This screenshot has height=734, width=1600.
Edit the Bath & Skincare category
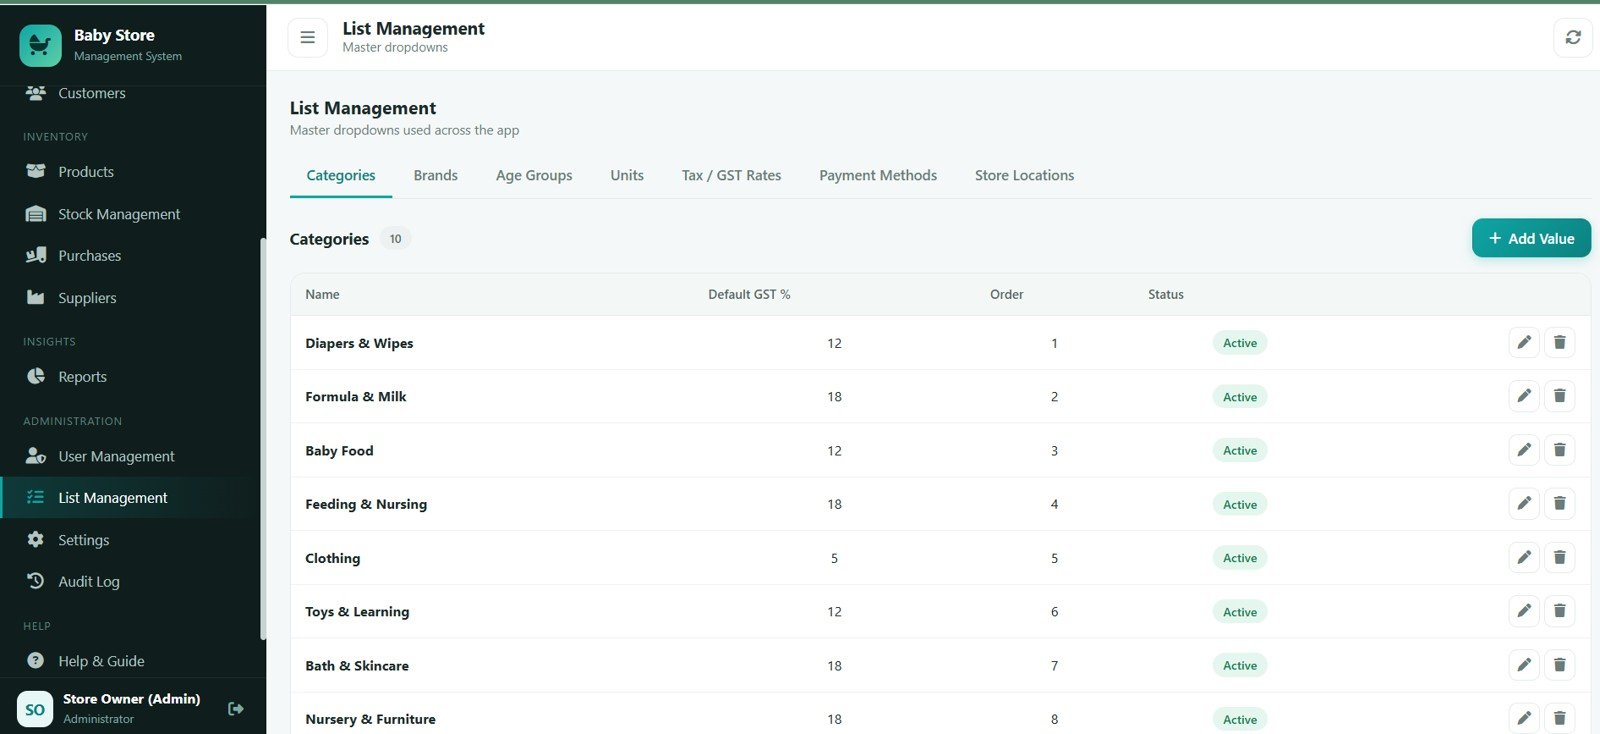point(1524,665)
